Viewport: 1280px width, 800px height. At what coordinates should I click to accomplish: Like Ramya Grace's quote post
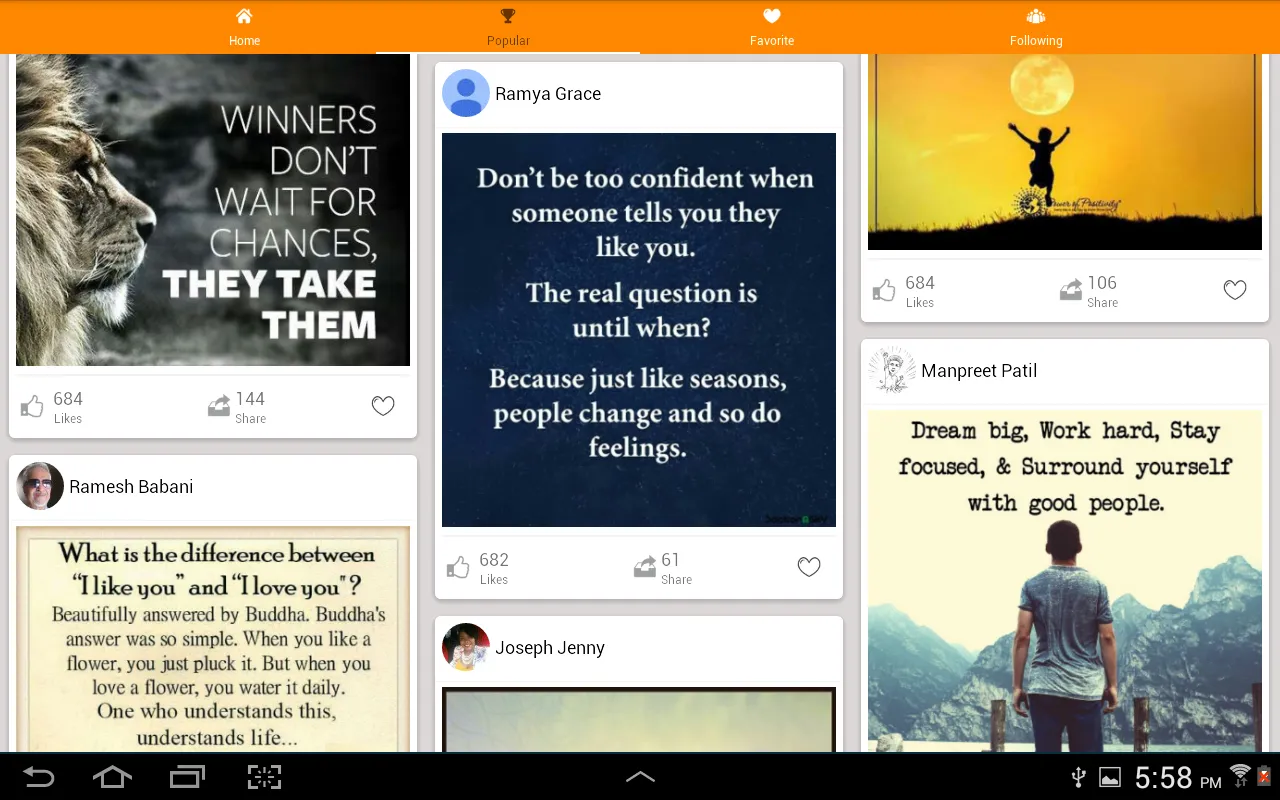click(458, 568)
